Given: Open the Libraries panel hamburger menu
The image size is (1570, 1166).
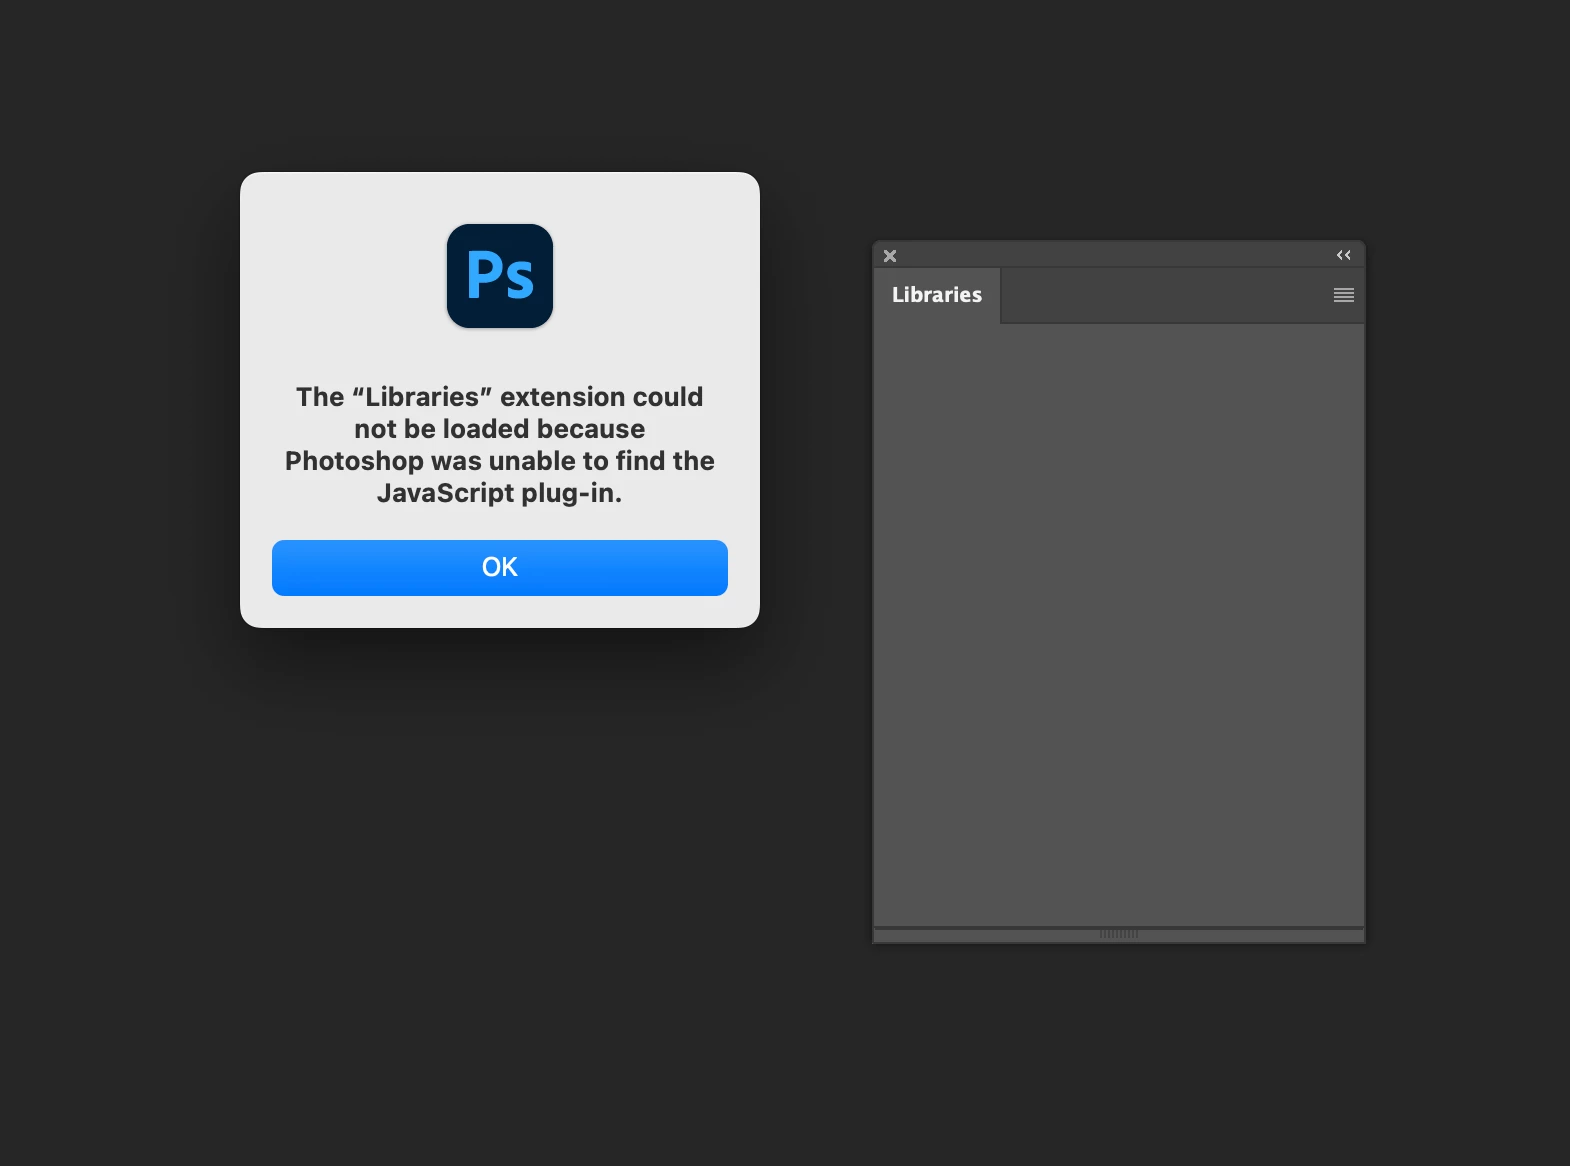Looking at the screenshot, I should (1344, 295).
